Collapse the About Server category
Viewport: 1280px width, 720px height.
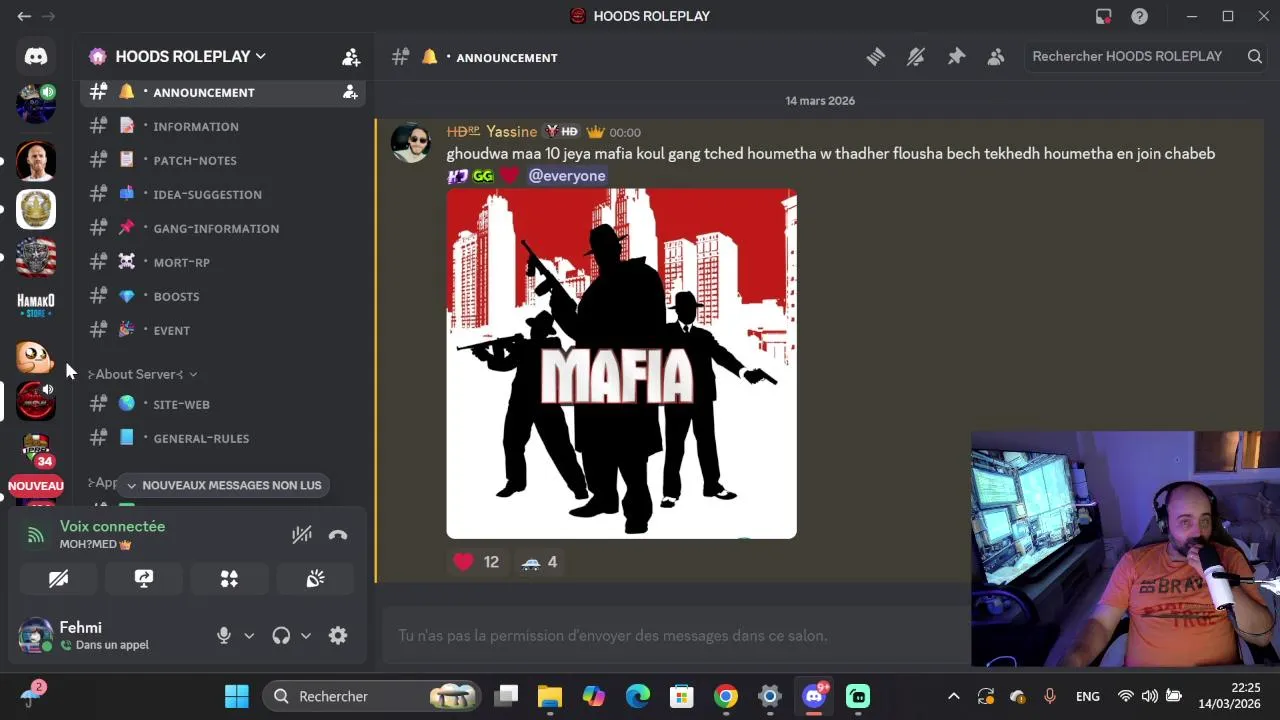point(142,374)
